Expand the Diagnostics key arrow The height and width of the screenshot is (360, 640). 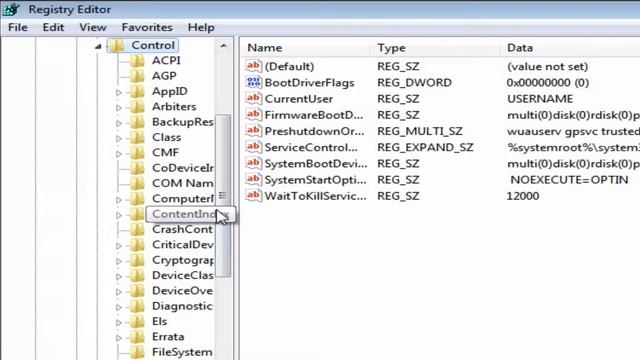click(x=119, y=307)
